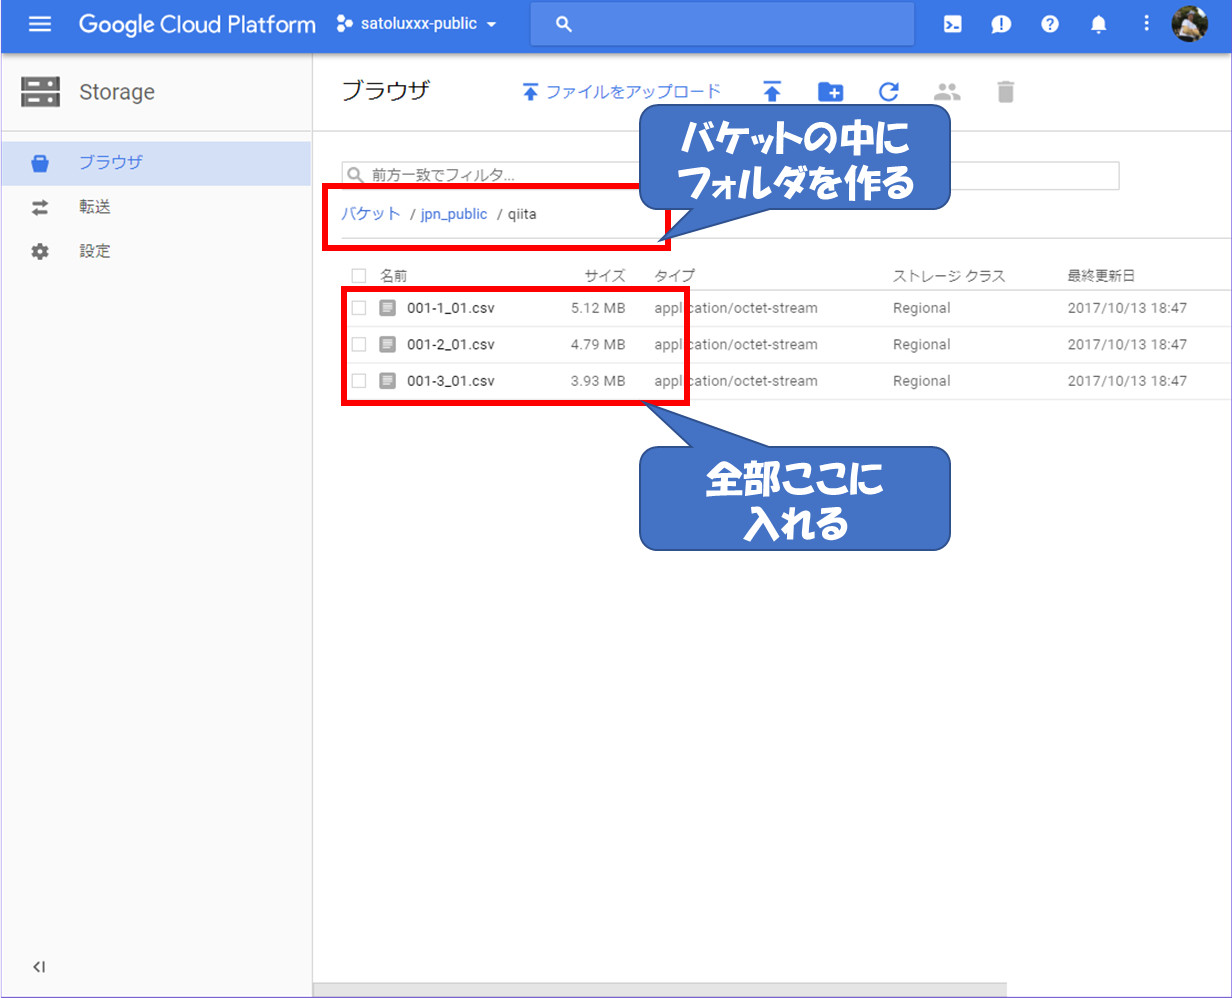The height and width of the screenshot is (998, 1232).
Task: Collapse the left sidebar panel
Action: point(39,966)
